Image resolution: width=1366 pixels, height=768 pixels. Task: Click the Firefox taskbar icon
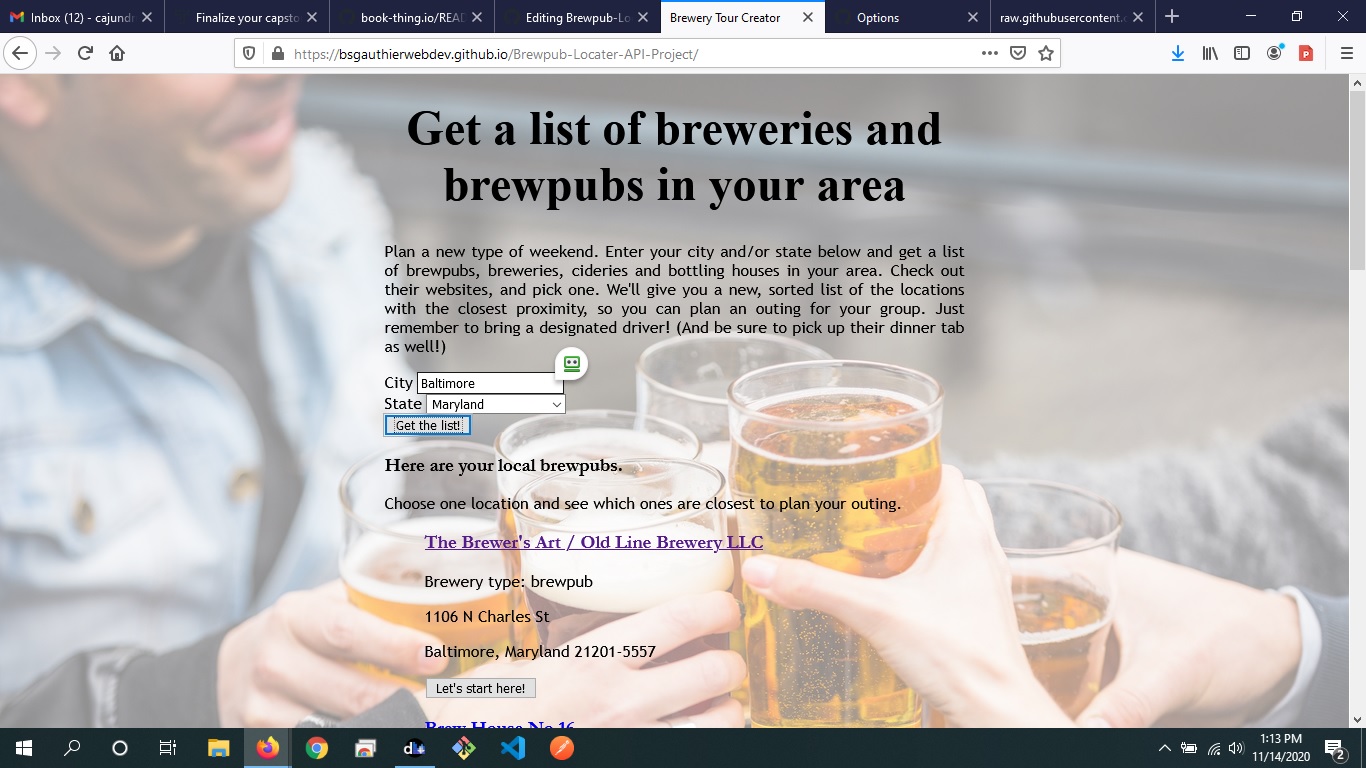pyautogui.click(x=268, y=748)
